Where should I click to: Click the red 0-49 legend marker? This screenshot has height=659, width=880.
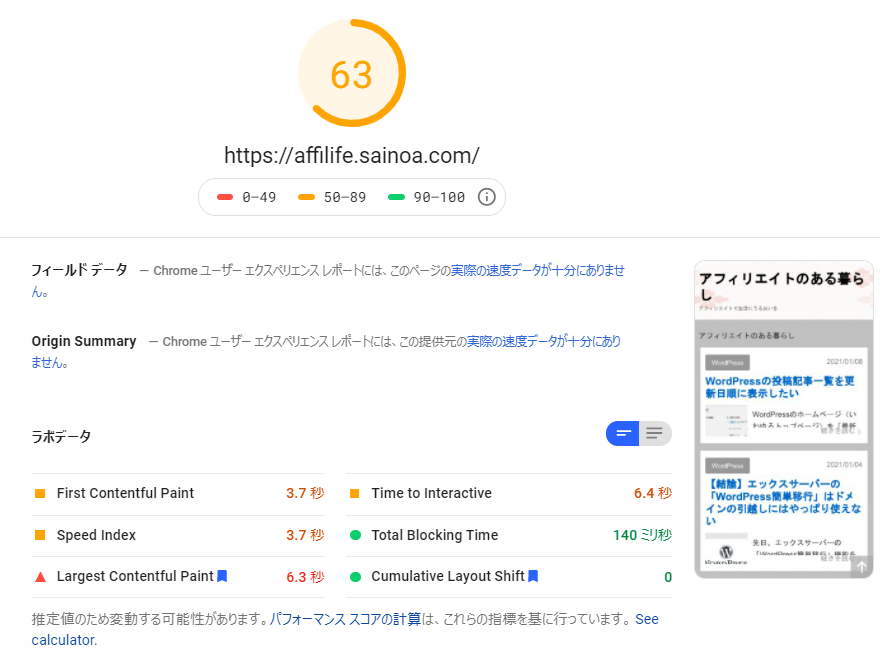click(225, 197)
